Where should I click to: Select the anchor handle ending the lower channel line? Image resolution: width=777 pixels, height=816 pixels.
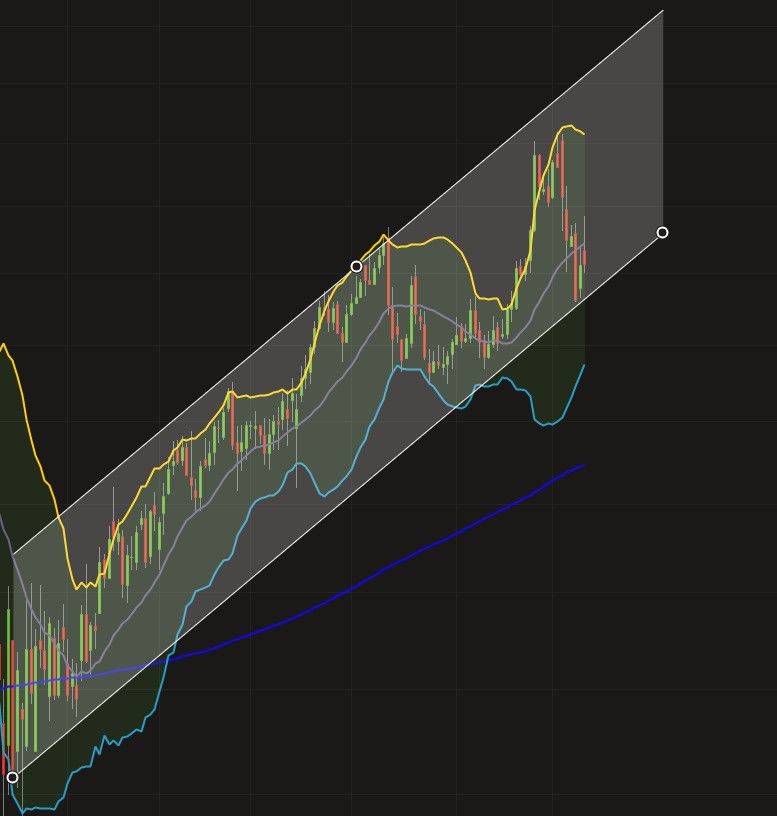coord(662,232)
